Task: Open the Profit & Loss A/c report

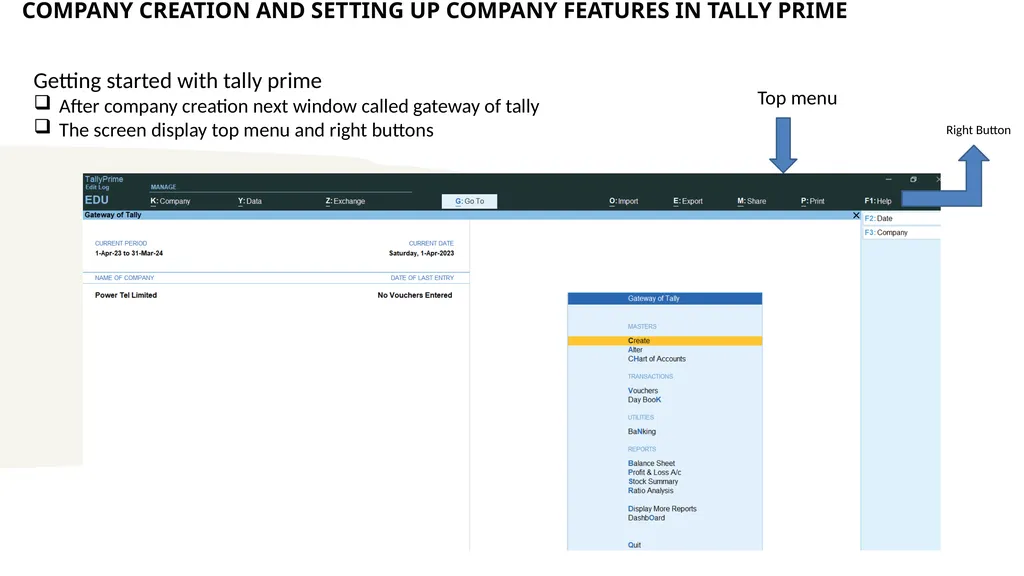Action: pyautogui.click(x=654, y=472)
